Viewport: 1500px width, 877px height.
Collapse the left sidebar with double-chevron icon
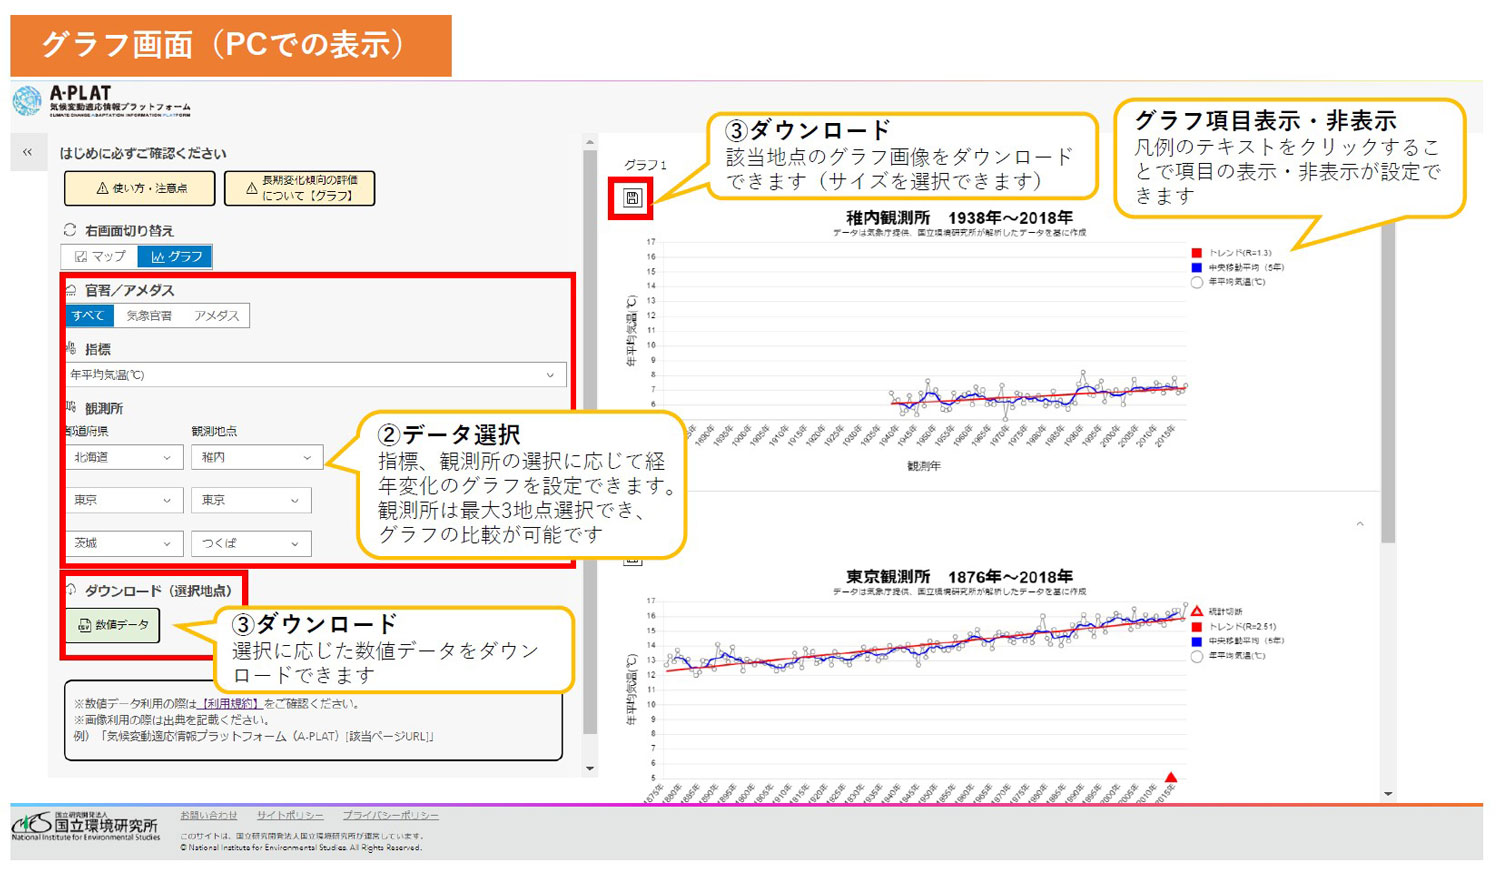(28, 153)
